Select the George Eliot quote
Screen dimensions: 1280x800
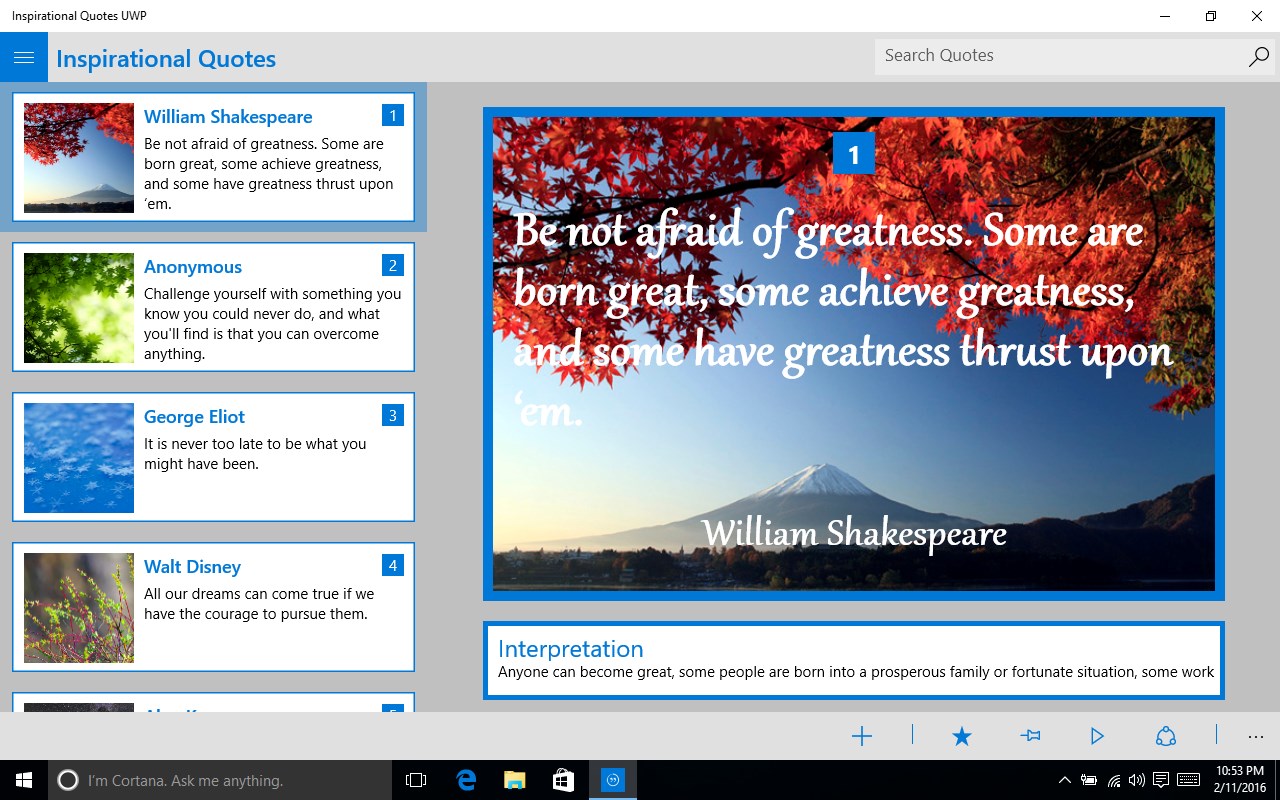pyautogui.click(x=213, y=457)
